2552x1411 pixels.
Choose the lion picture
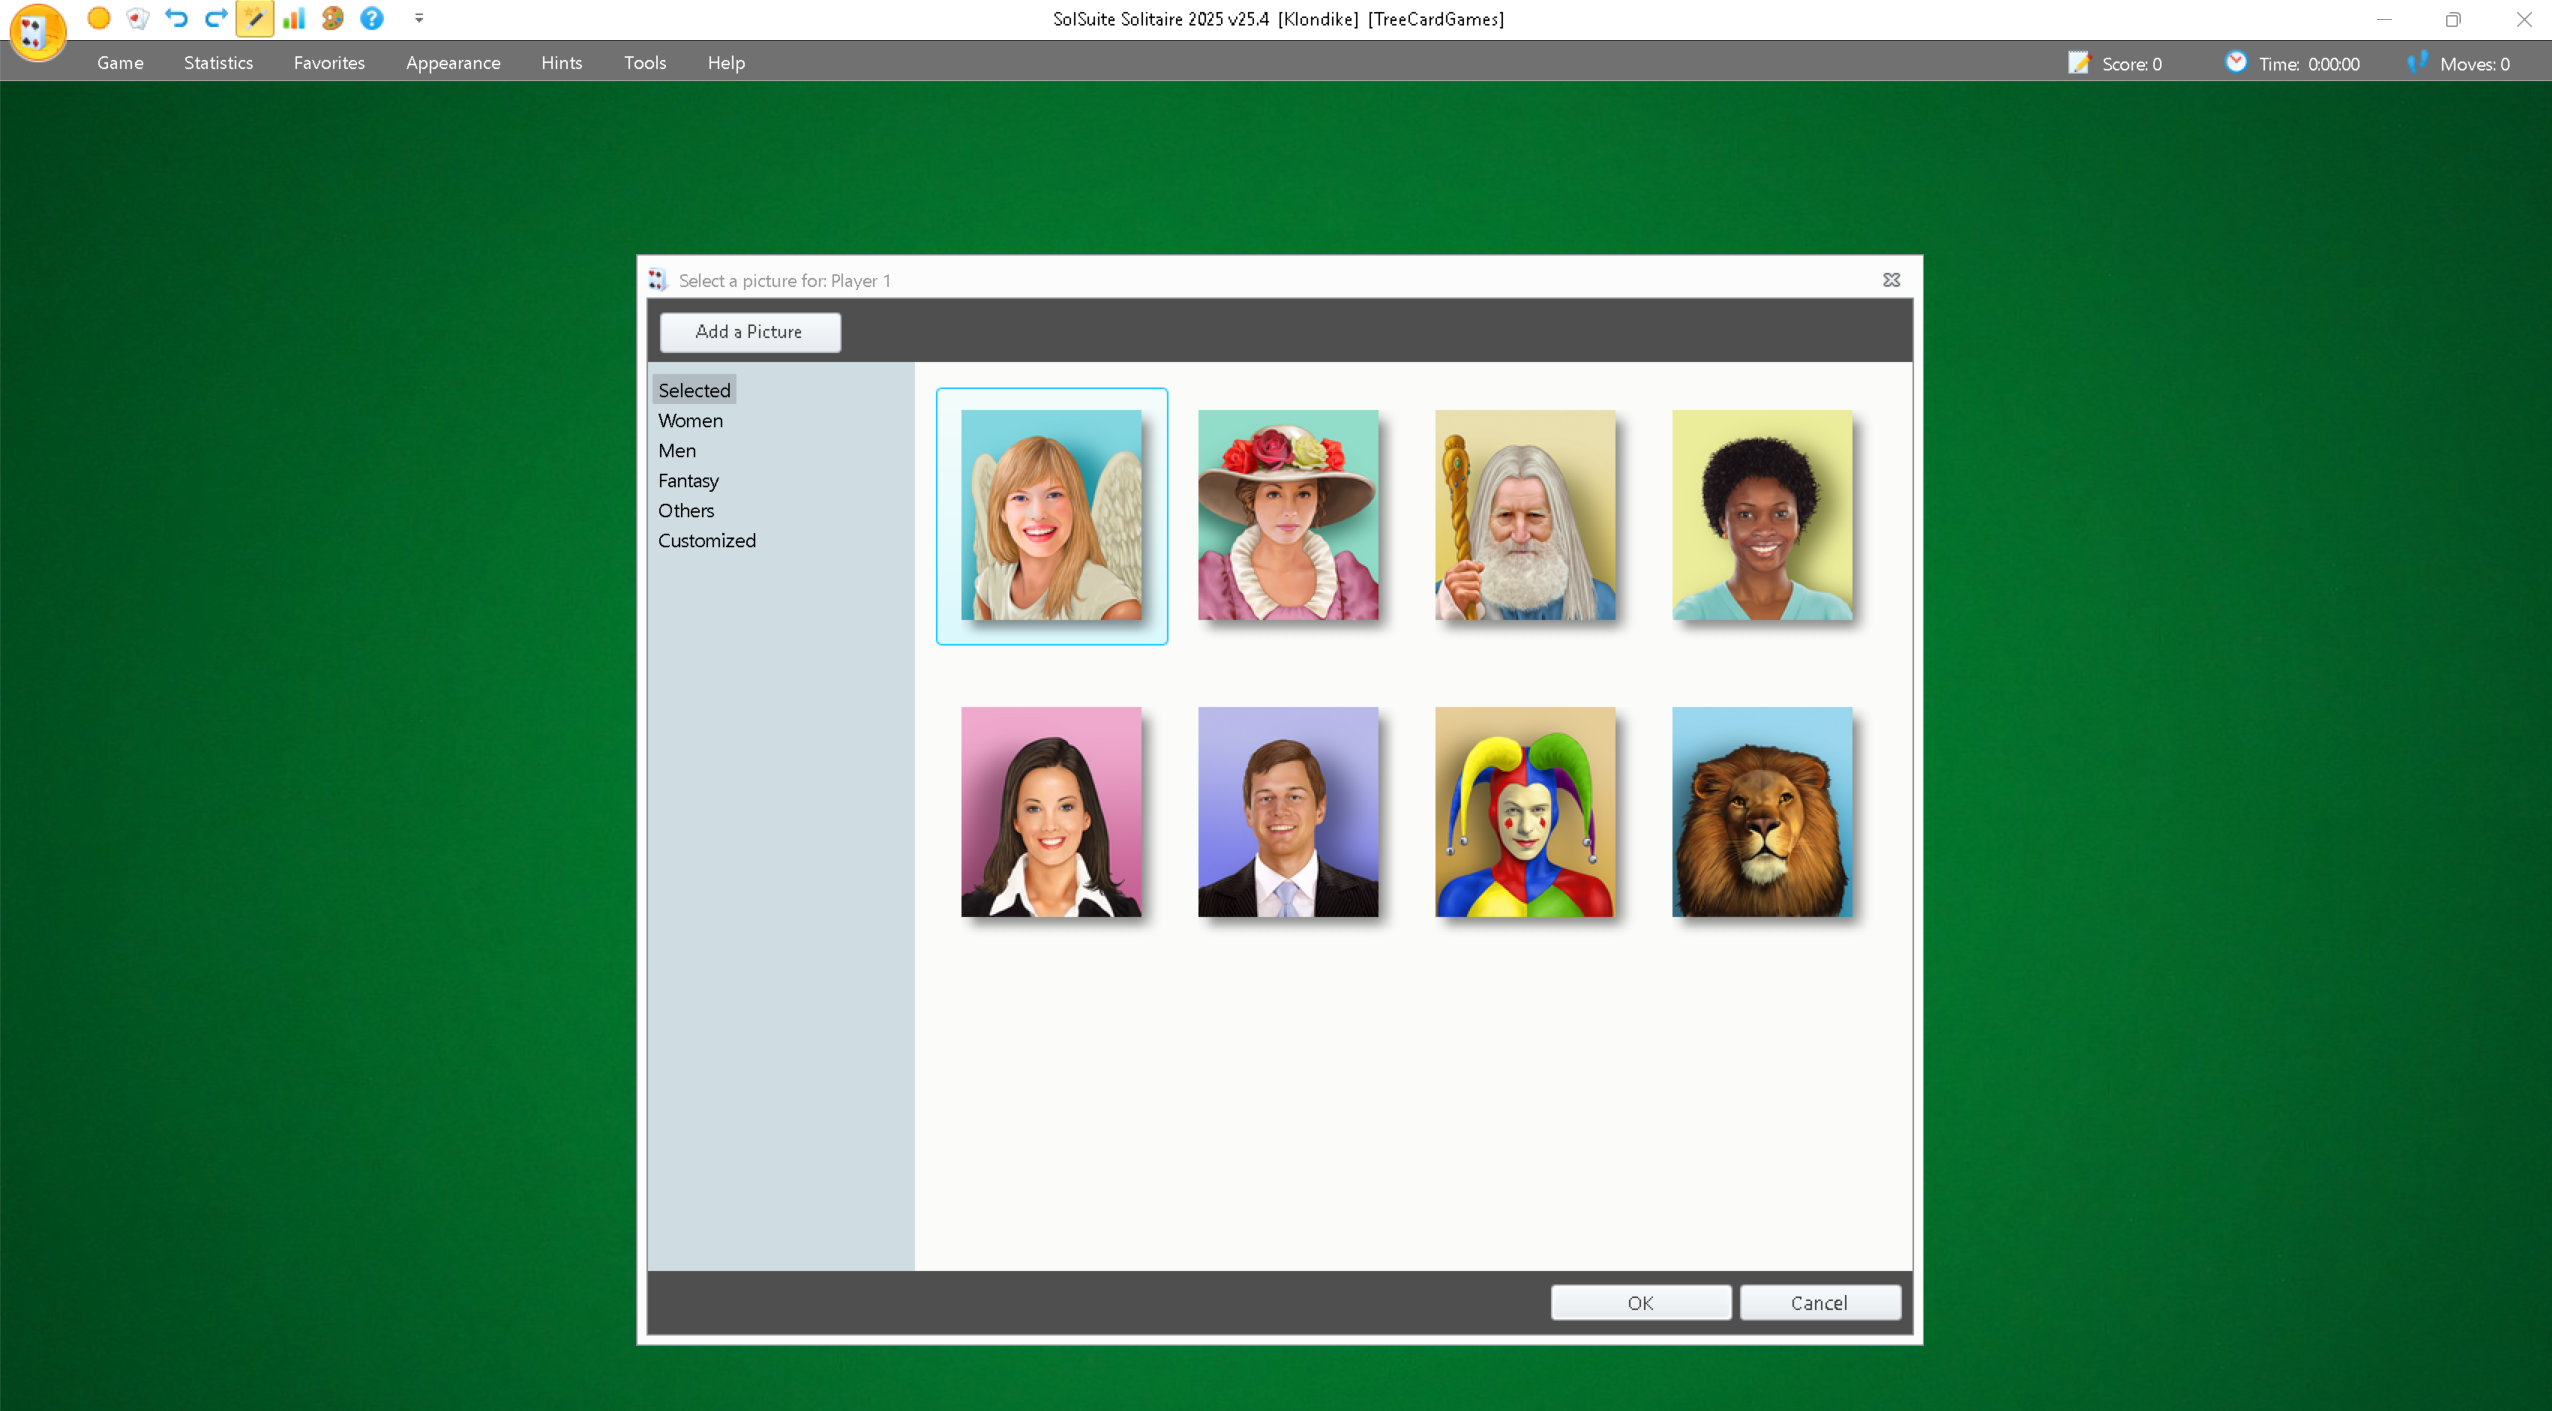coord(1762,812)
